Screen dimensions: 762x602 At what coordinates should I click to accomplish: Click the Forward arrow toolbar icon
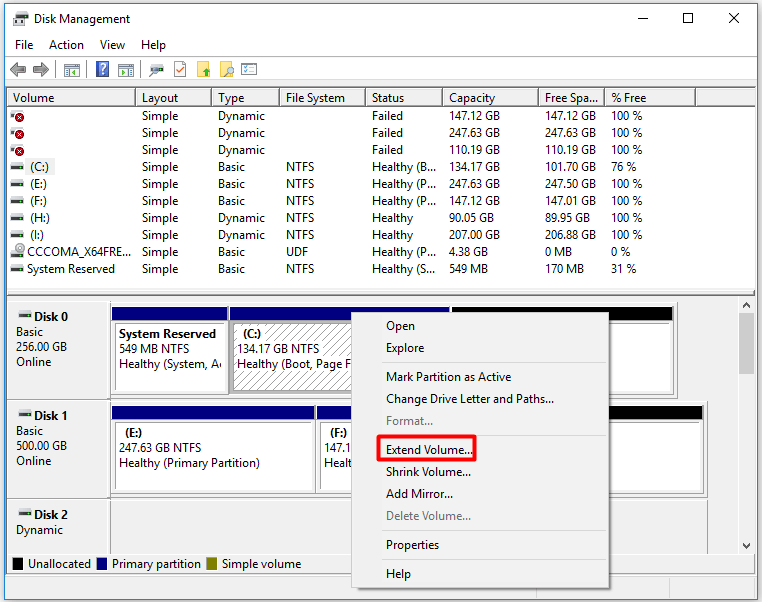click(41, 69)
